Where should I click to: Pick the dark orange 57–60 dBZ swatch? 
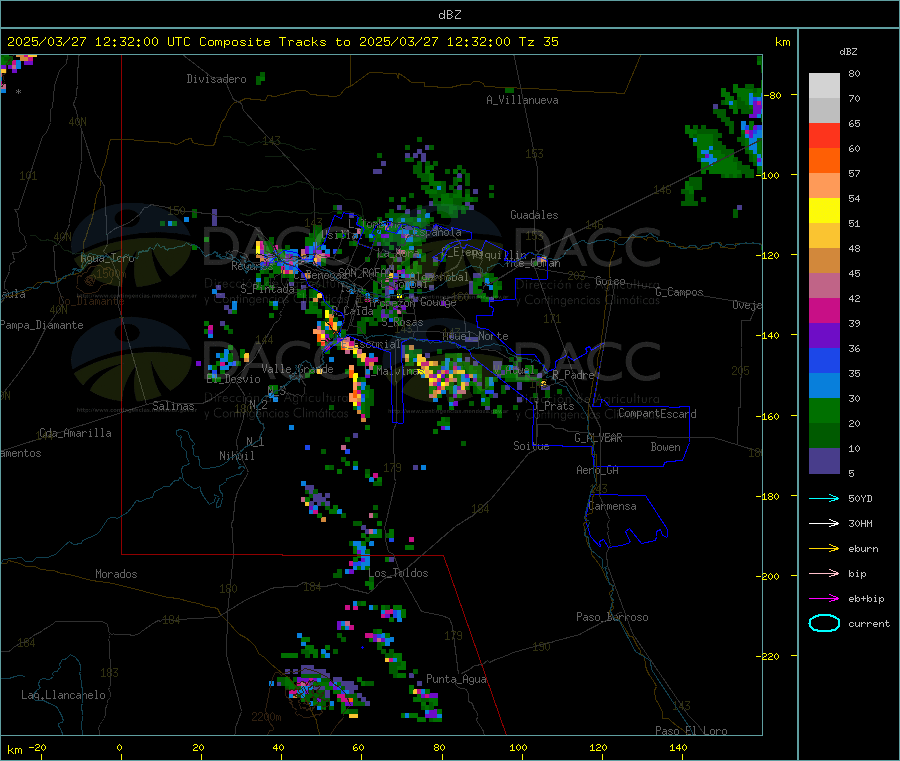coord(824,161)
